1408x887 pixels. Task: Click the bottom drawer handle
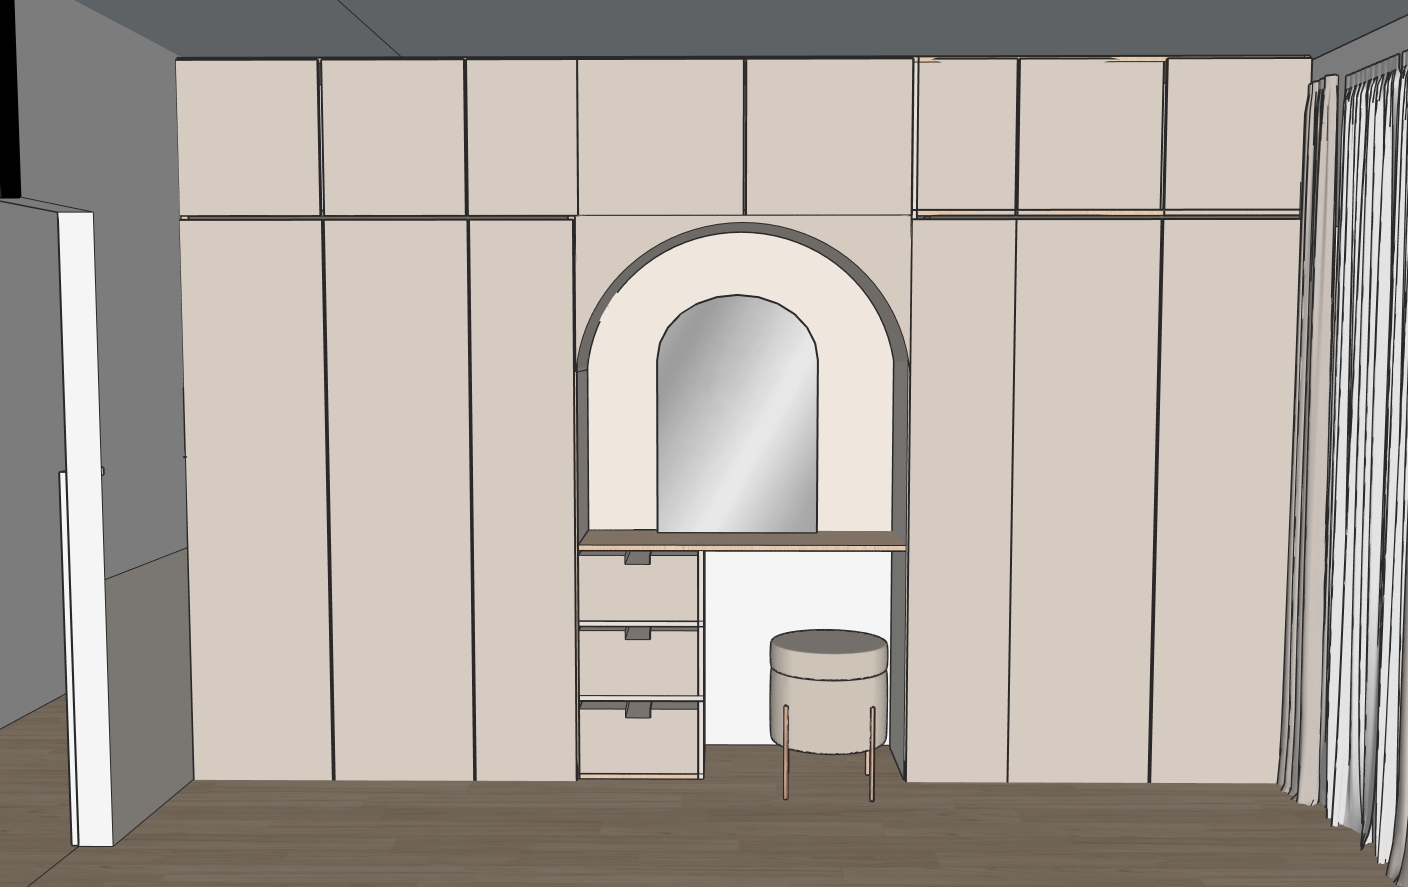(637, 709)
